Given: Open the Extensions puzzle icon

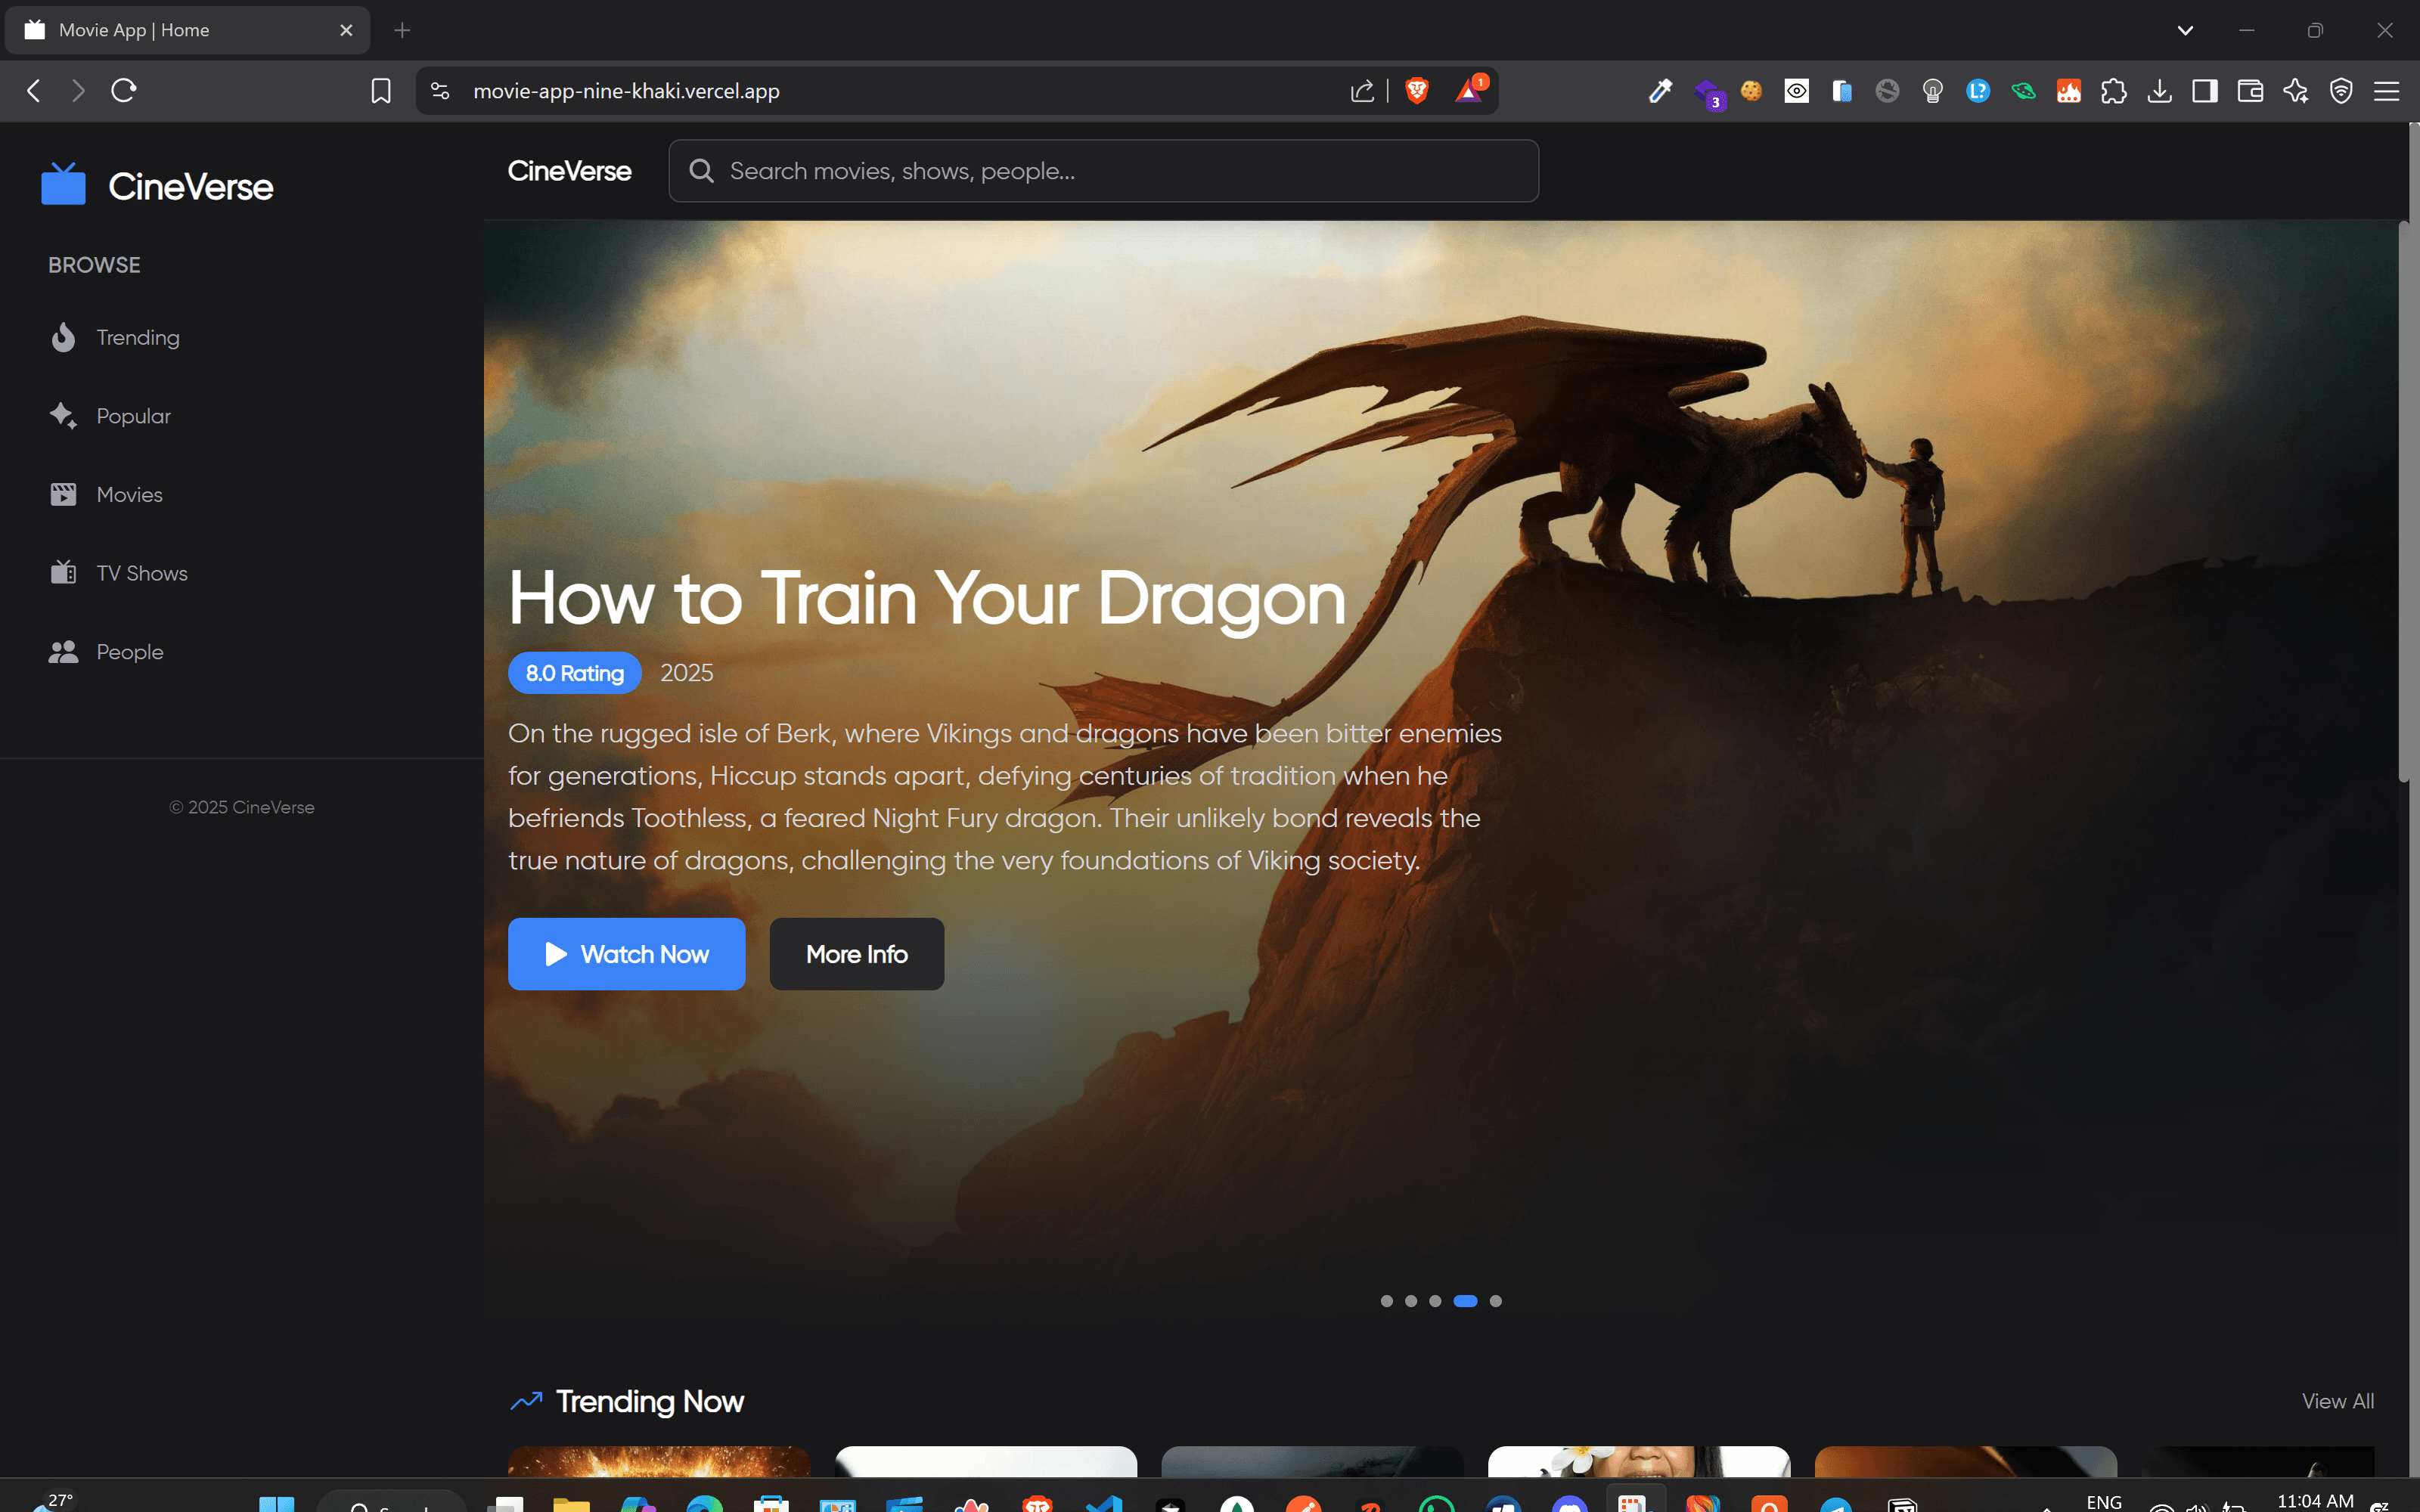Looking at the screenshot, I should click(x=2114, y=91).
